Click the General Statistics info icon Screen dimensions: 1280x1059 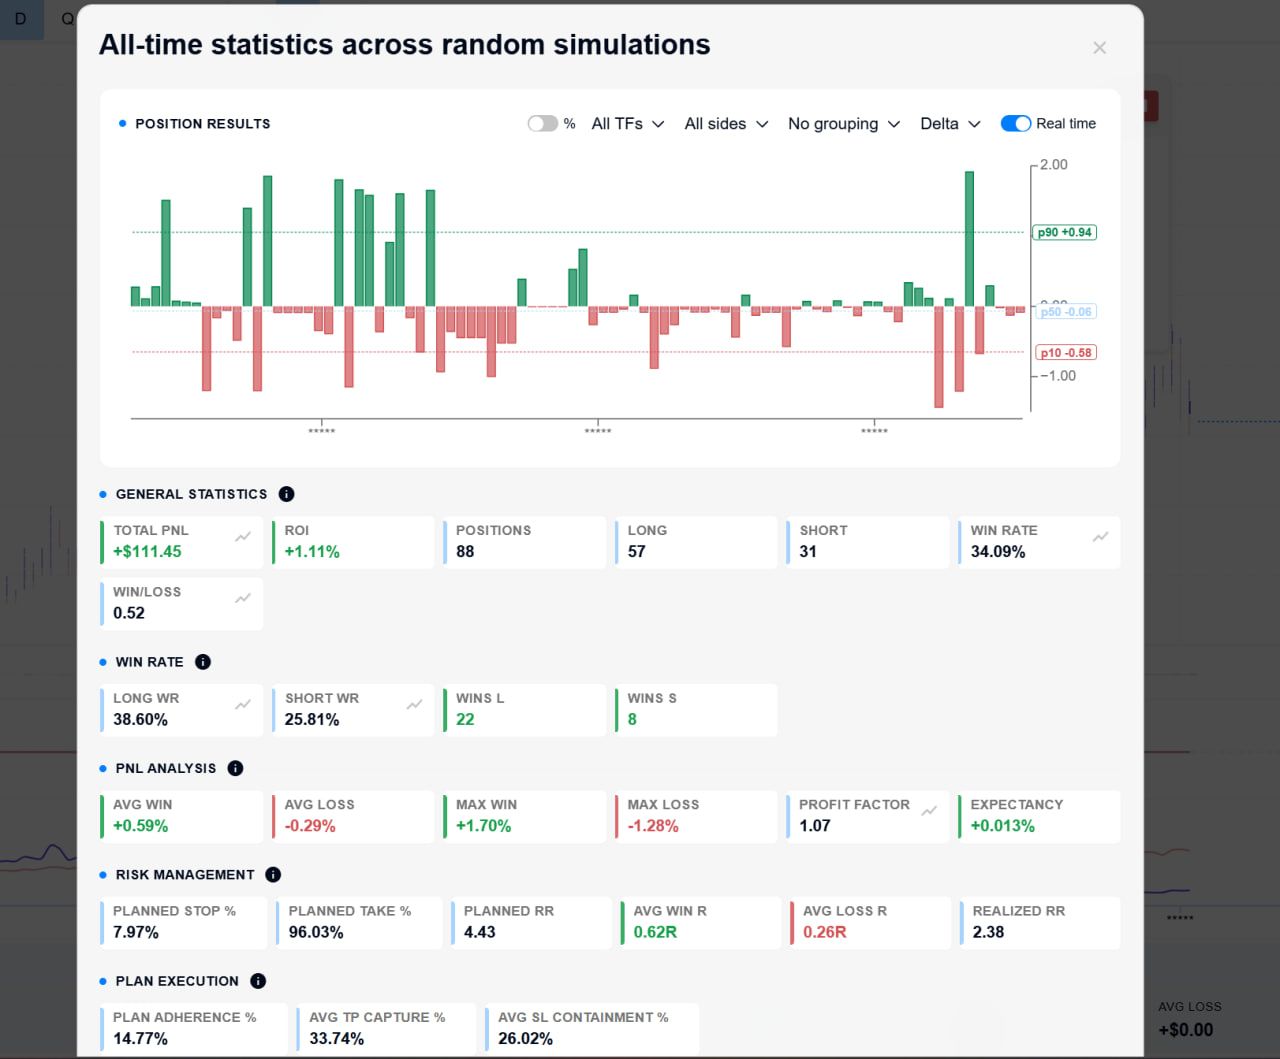coord(286,494)
